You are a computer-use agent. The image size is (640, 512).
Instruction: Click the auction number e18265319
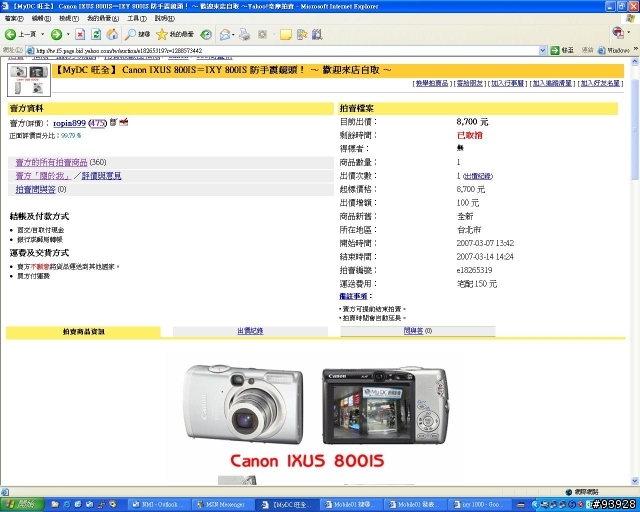click(474, 270)
